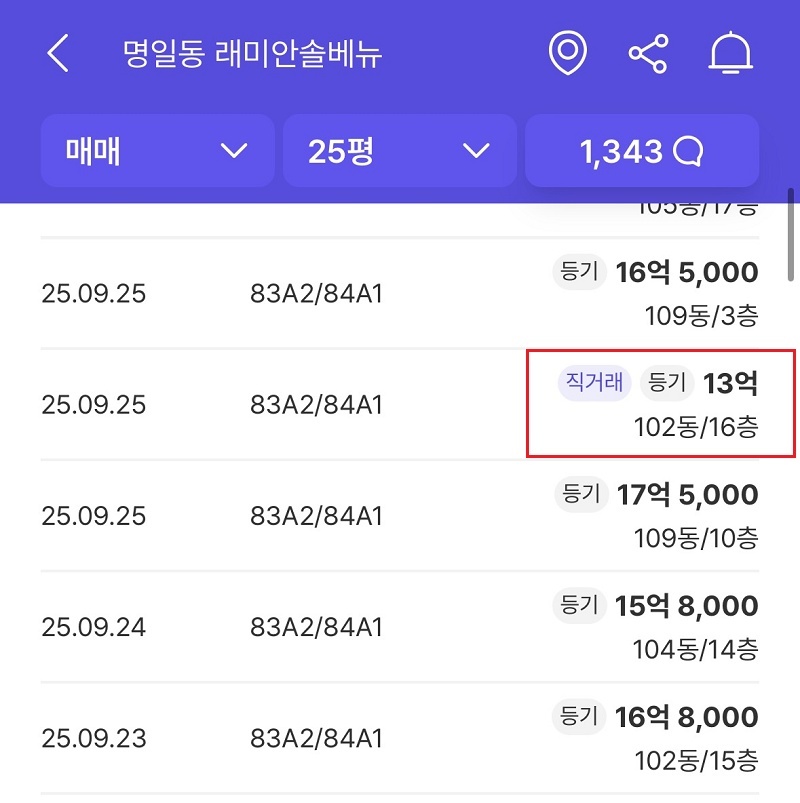Open the 1,343 comments button

click(641, 151)
